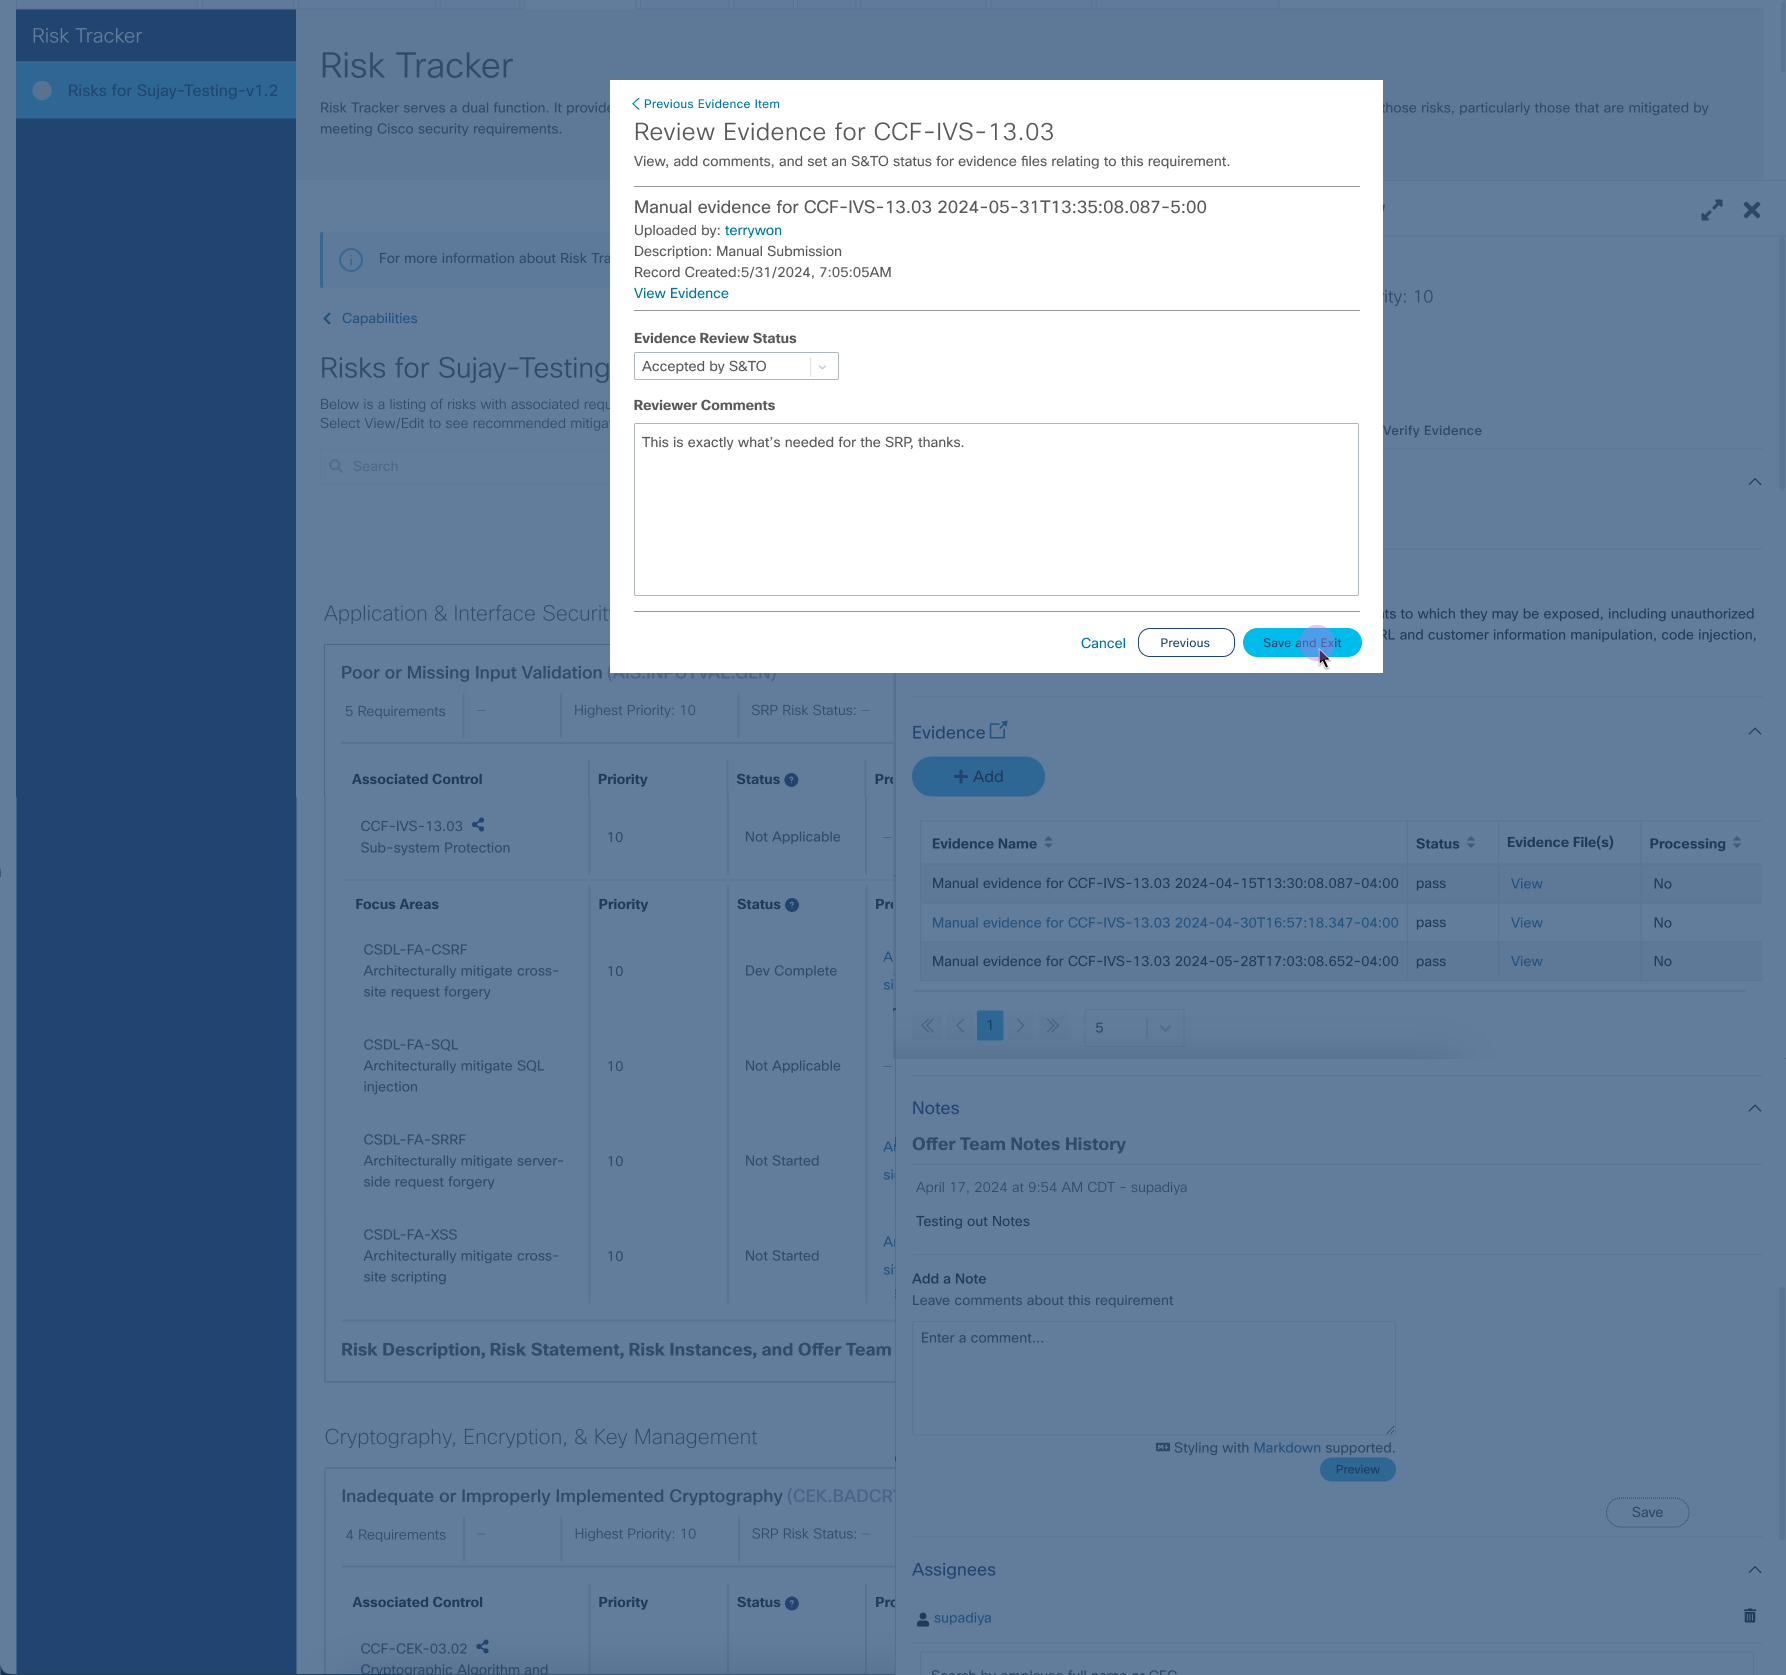This screenshot has width=1786, height=1675.
Task: Click the 5 Requirements label
Action: point(395,711)
